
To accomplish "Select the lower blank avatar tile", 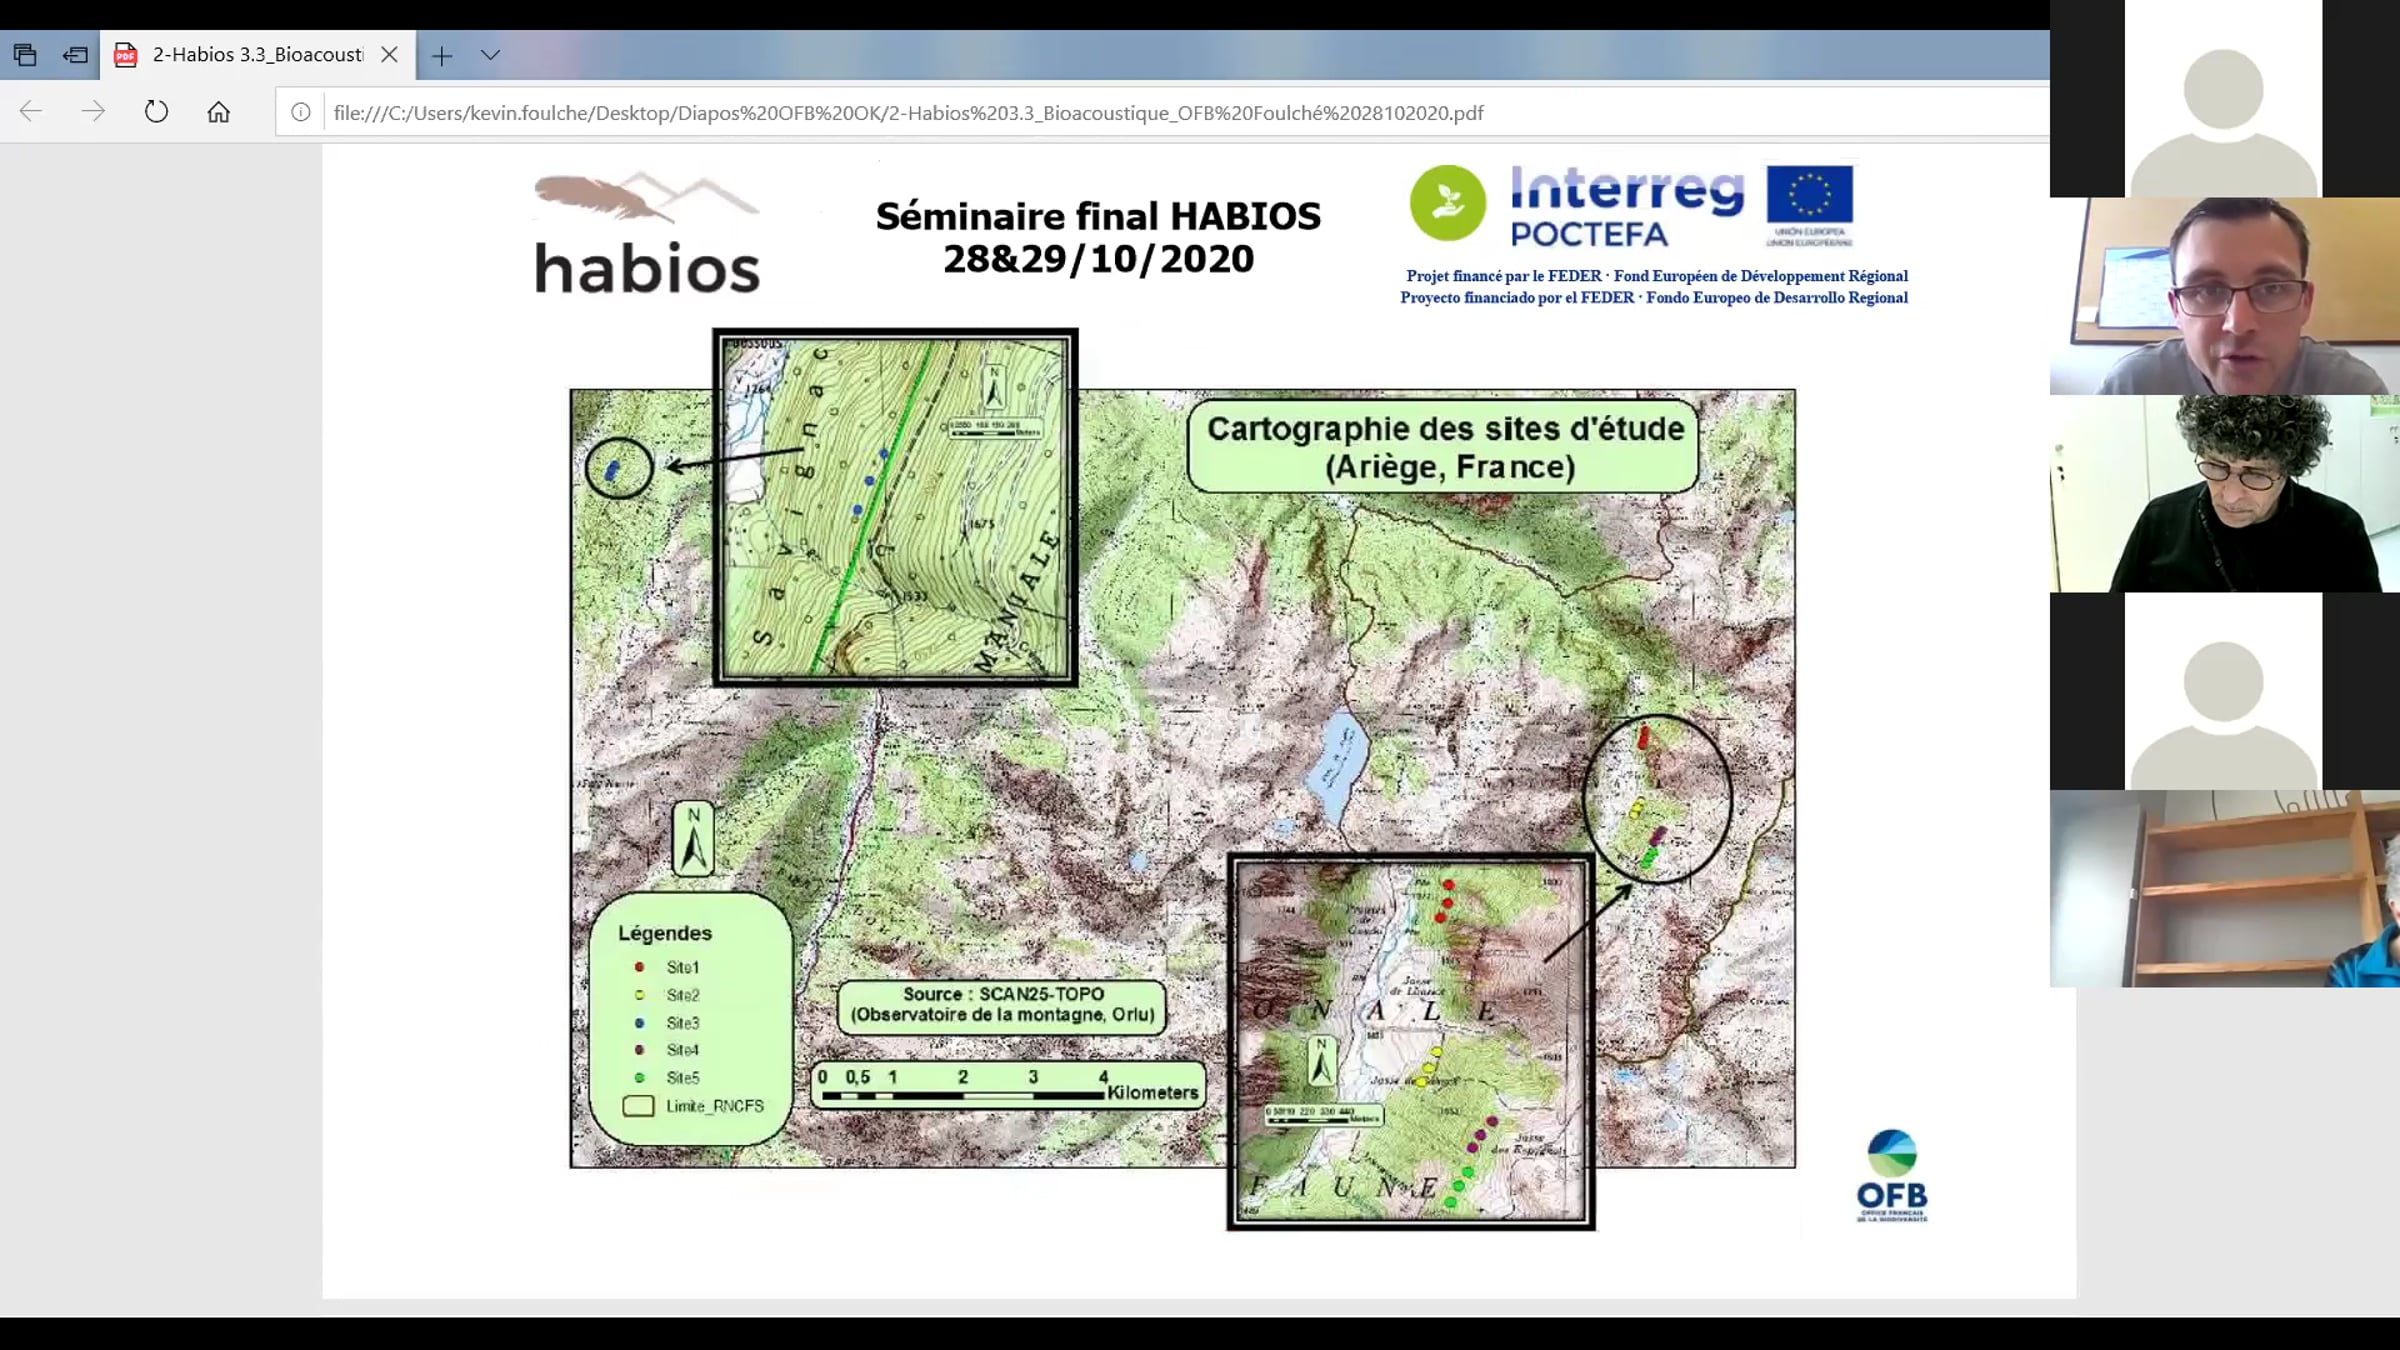I will tap(2224, 691).
